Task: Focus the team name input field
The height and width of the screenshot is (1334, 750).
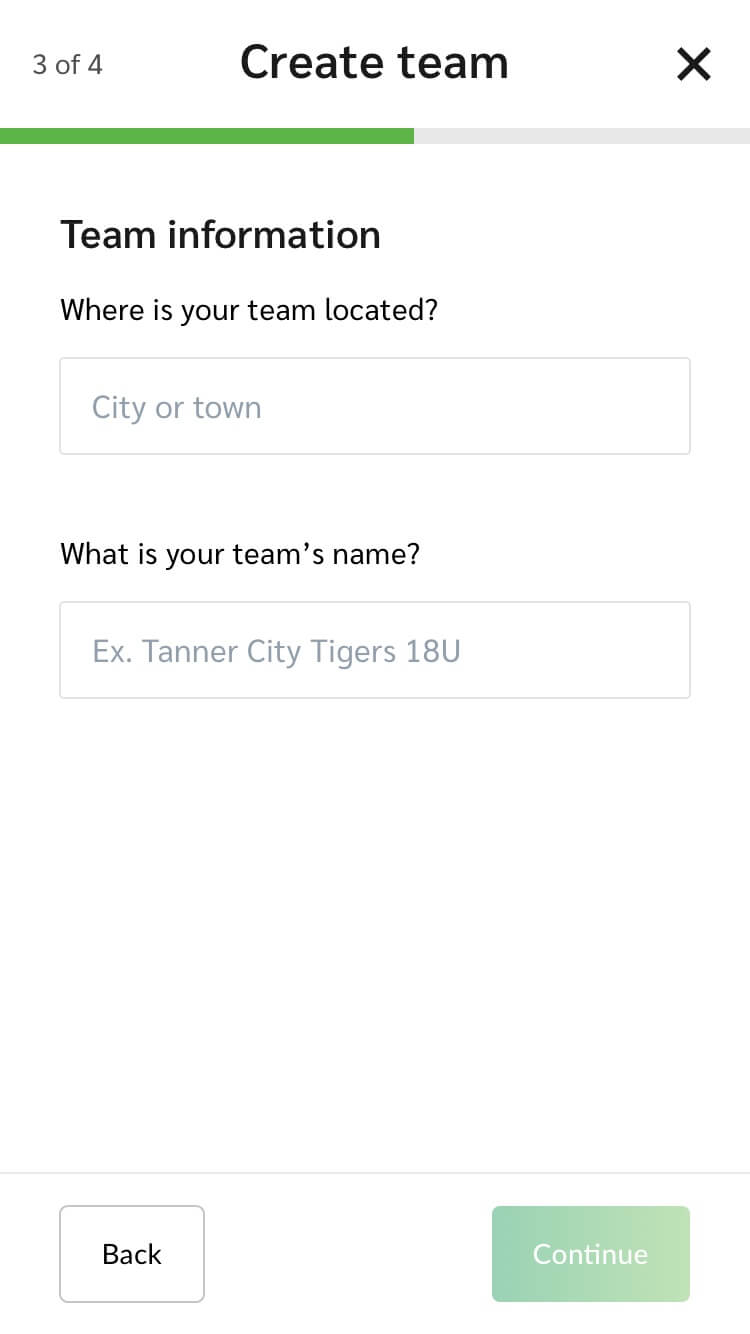Action: pos(375,650)
